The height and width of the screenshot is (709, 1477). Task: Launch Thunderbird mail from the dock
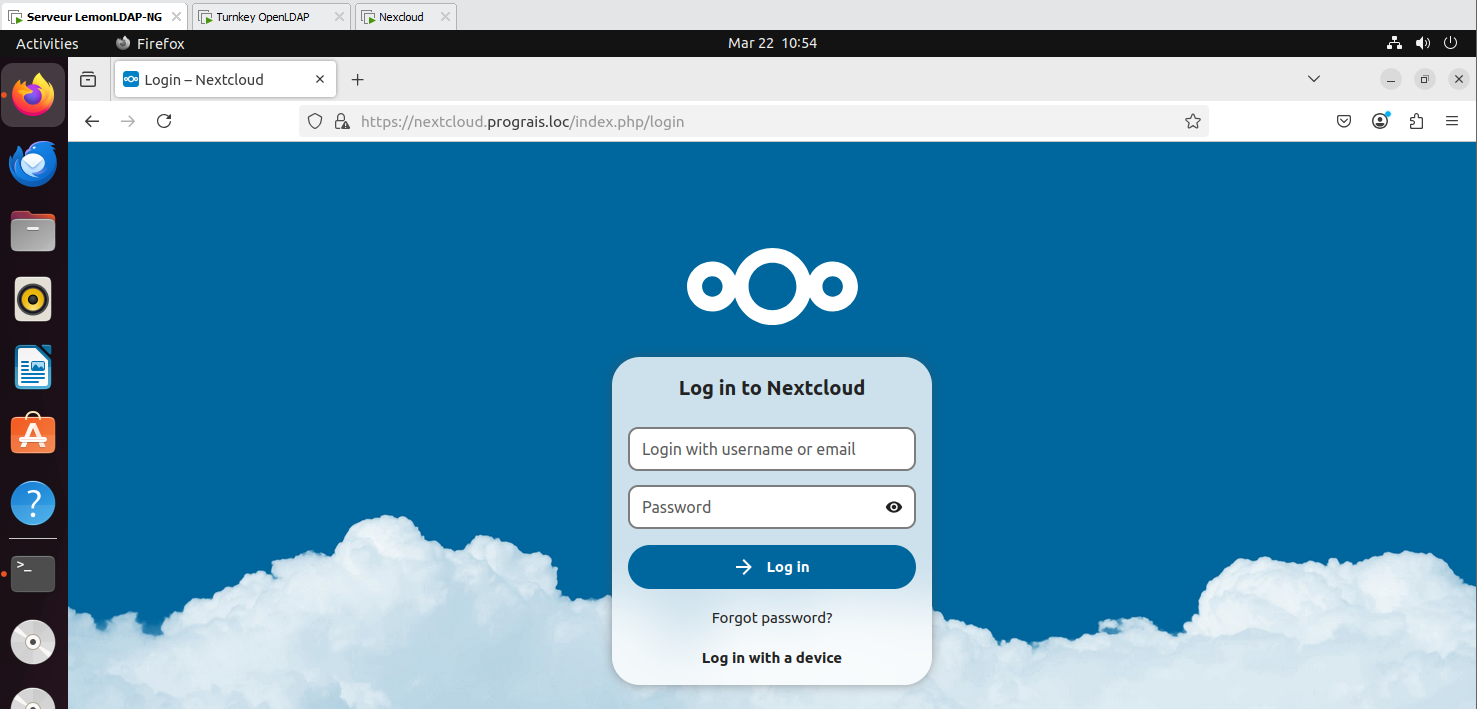click(33, 163)
